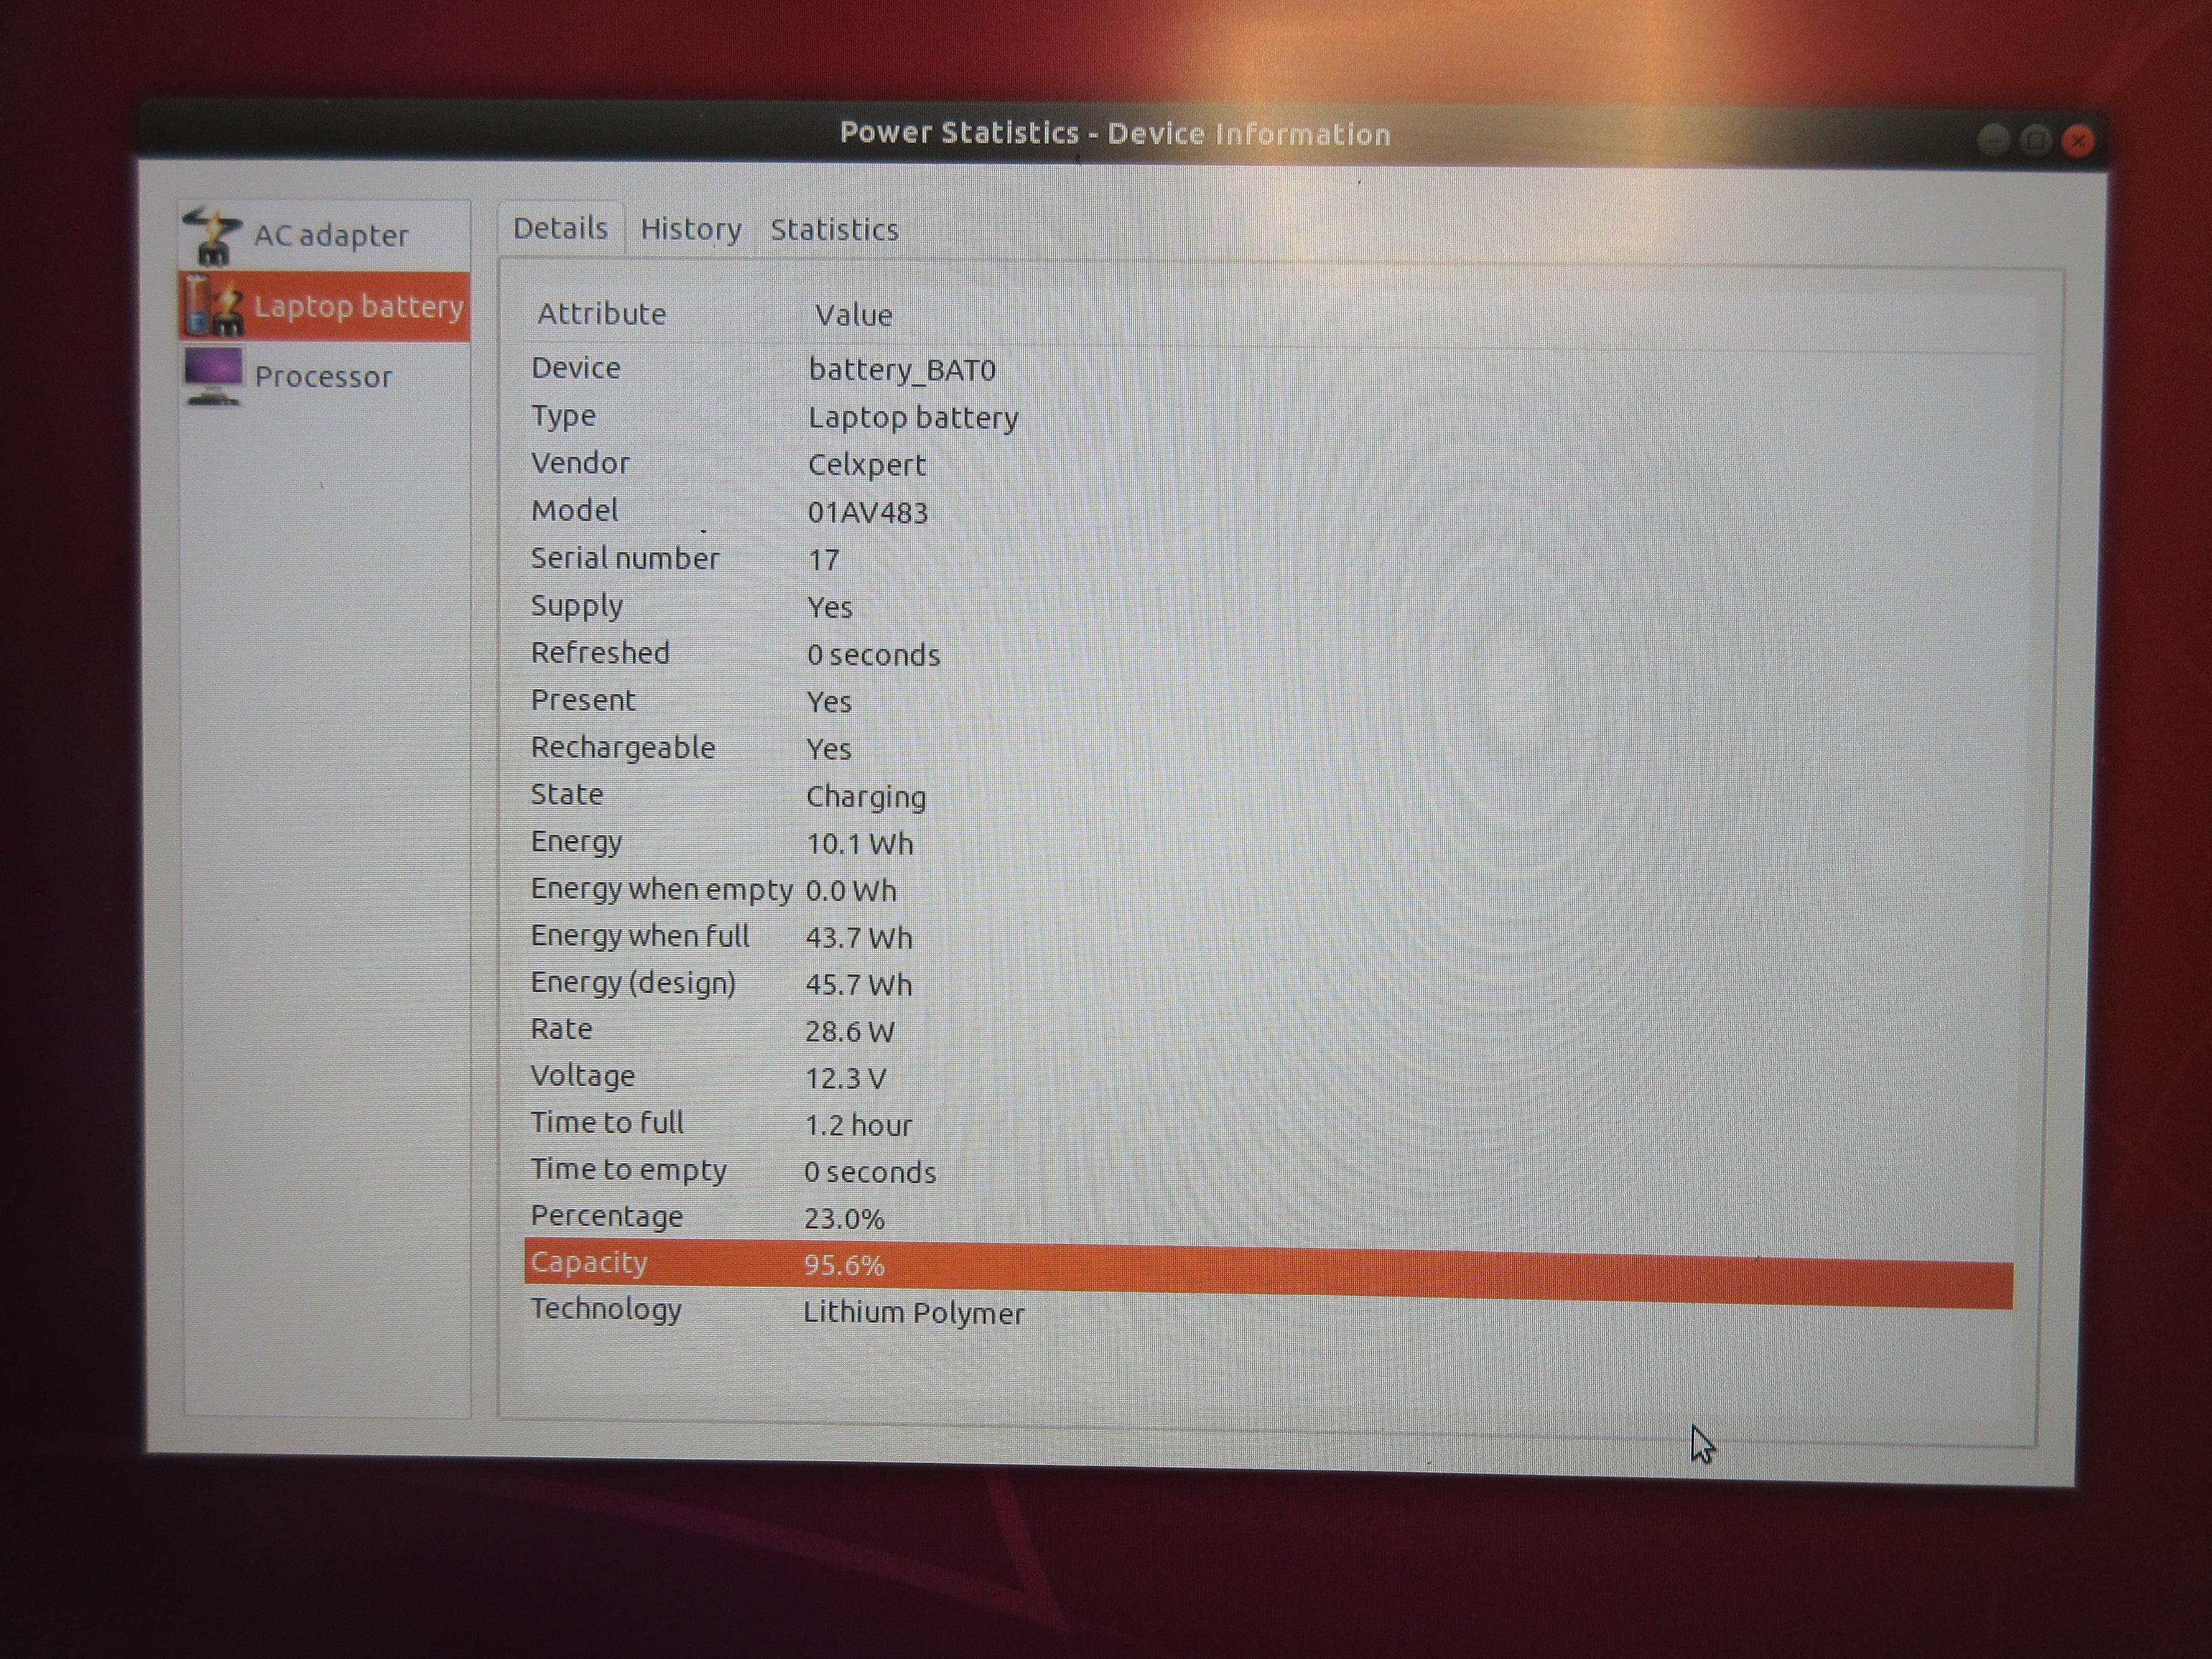Screen dimensions: 2212x1659
Task: Click the 95.6% capacity value
Action: pyautogui.click(x=844, y=1266)
